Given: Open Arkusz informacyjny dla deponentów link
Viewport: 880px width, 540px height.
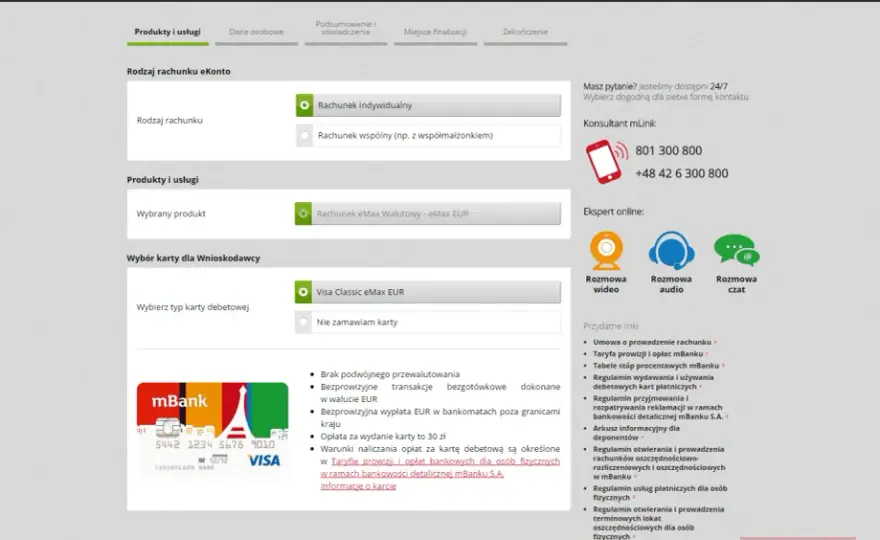Looking at the screenshot, I should (x=636, y=433).
